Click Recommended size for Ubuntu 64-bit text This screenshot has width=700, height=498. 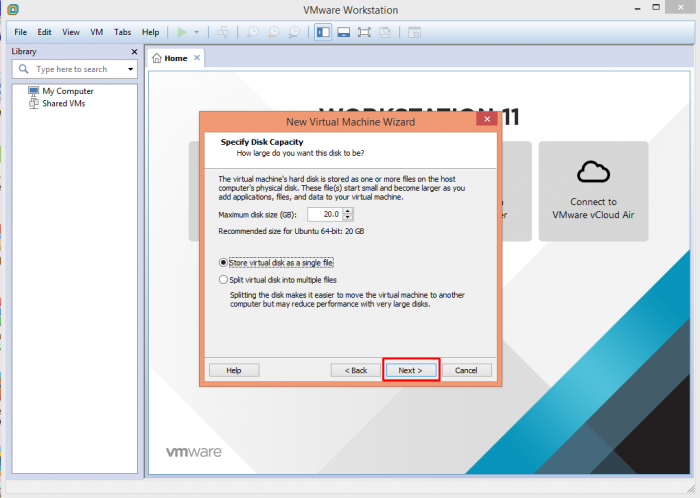pos(291,231)
